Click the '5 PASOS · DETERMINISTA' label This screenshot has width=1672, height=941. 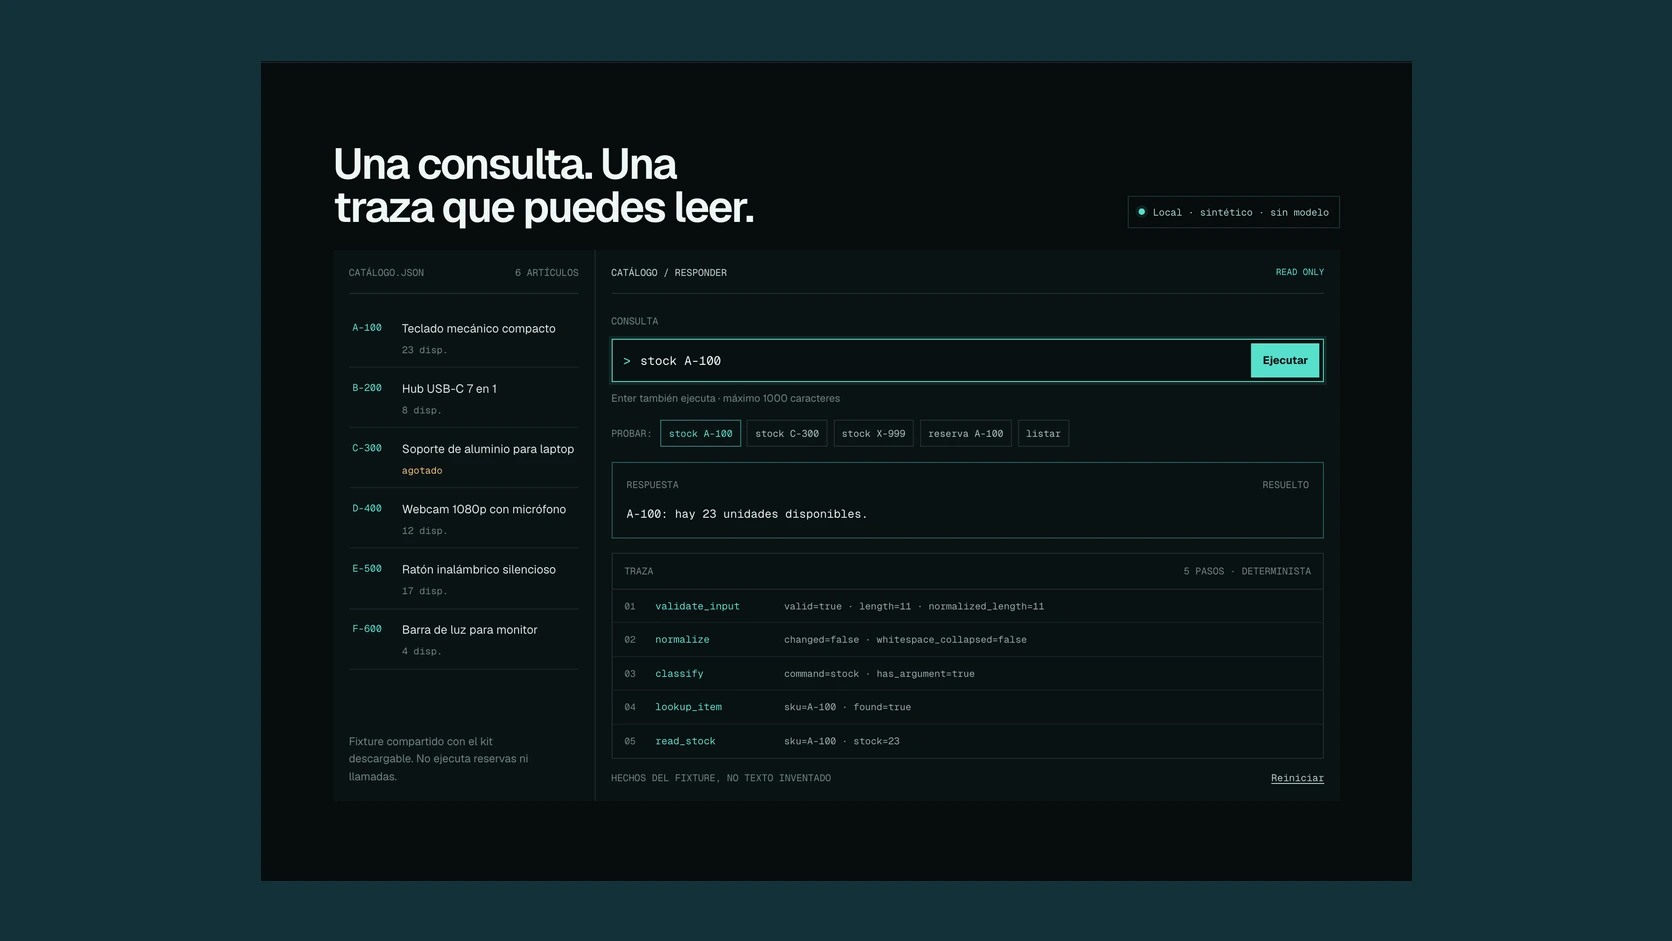point(1247,572)
